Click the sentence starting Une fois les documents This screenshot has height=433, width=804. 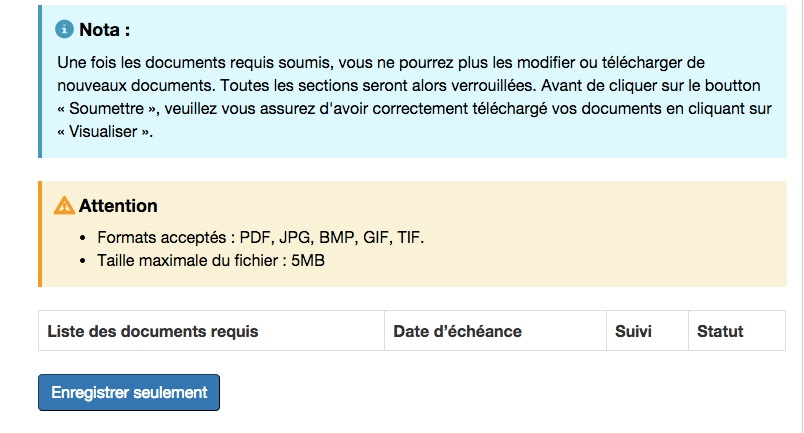[380, 62]
